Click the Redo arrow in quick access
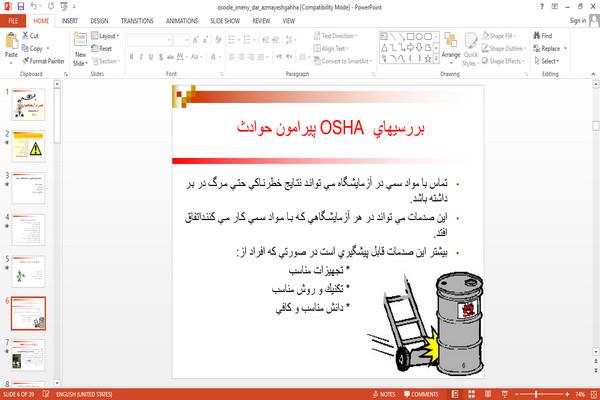Image resolution: width=600 pixels, height=400 pixels. pos(51,7)
